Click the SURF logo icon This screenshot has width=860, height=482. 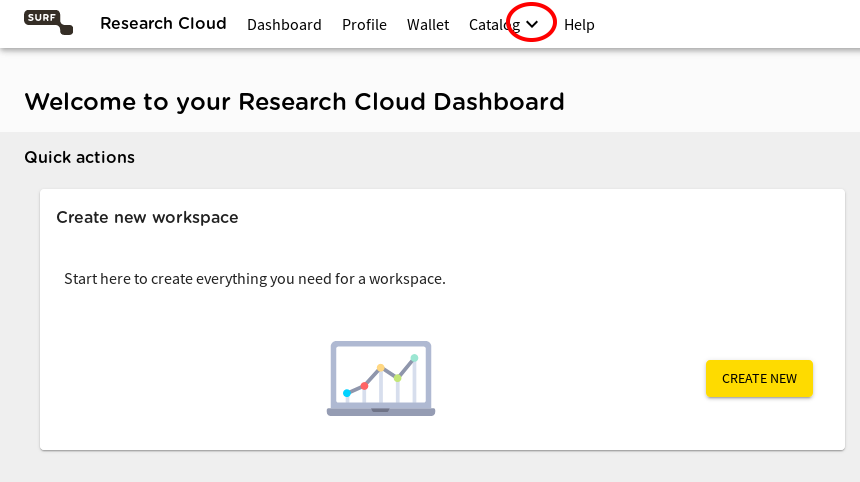click(48, 22)
